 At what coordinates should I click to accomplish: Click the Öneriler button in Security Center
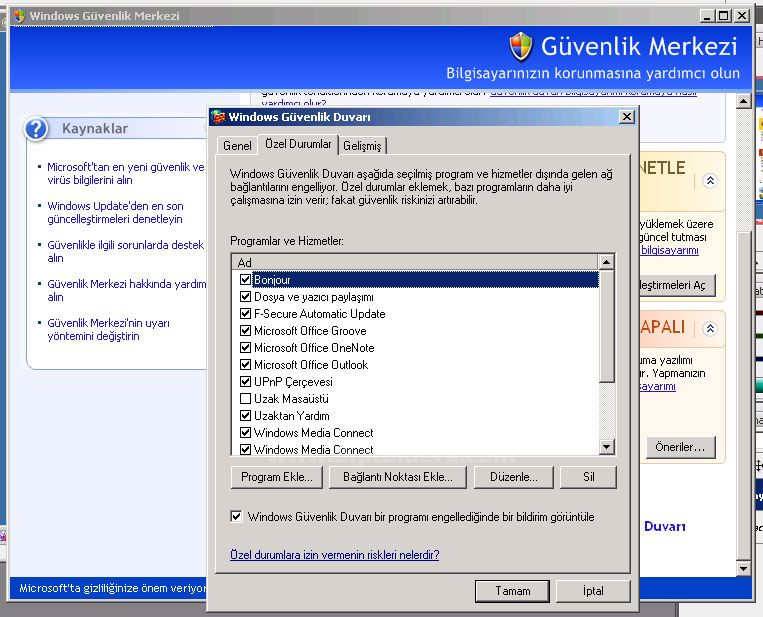680,447
